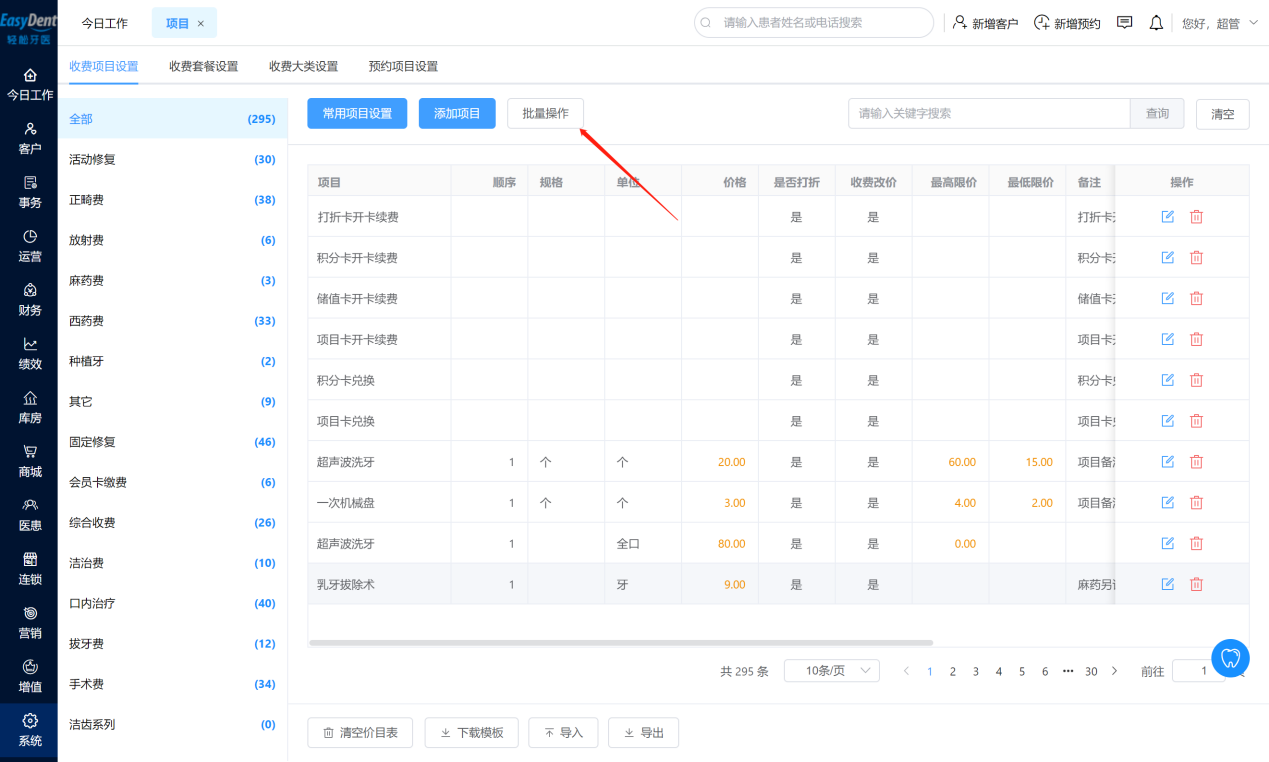Go to the next page arrow
1269x762 pixels.
click(x=1115, y=671)
